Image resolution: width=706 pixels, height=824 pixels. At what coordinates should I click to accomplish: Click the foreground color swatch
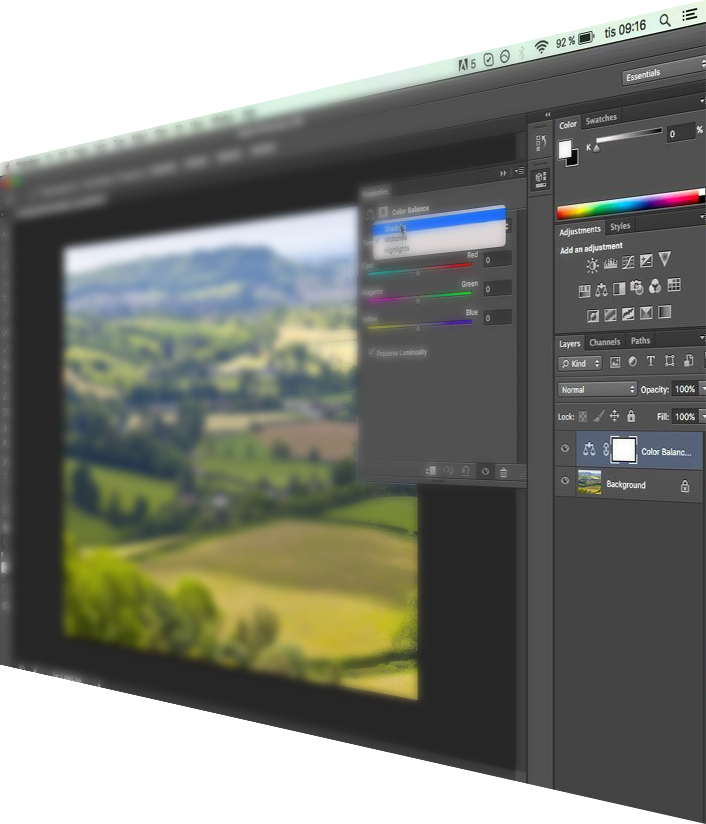pos(565,149)
